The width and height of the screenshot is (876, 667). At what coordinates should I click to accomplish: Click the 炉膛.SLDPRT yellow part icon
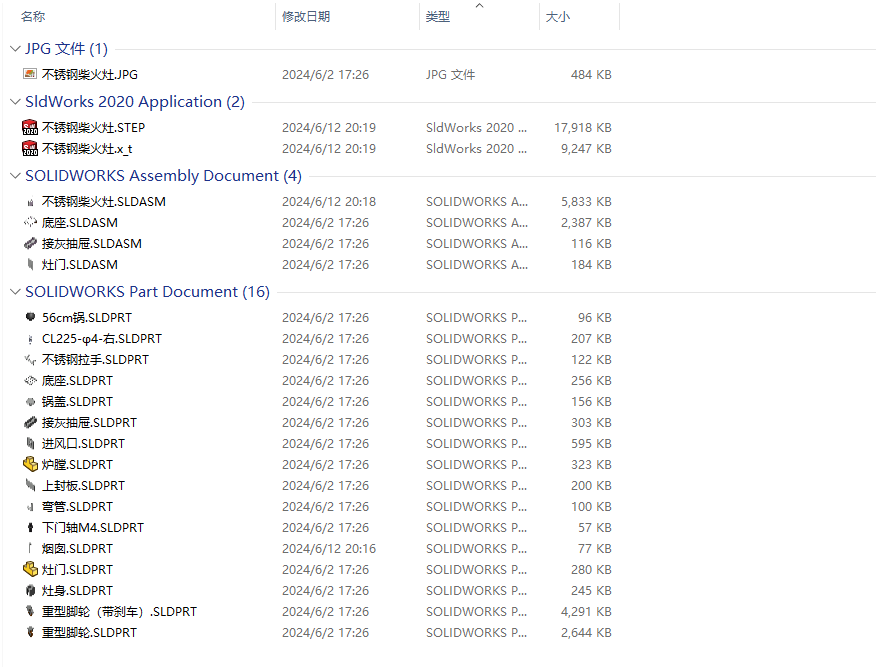[x=30, y=464]
